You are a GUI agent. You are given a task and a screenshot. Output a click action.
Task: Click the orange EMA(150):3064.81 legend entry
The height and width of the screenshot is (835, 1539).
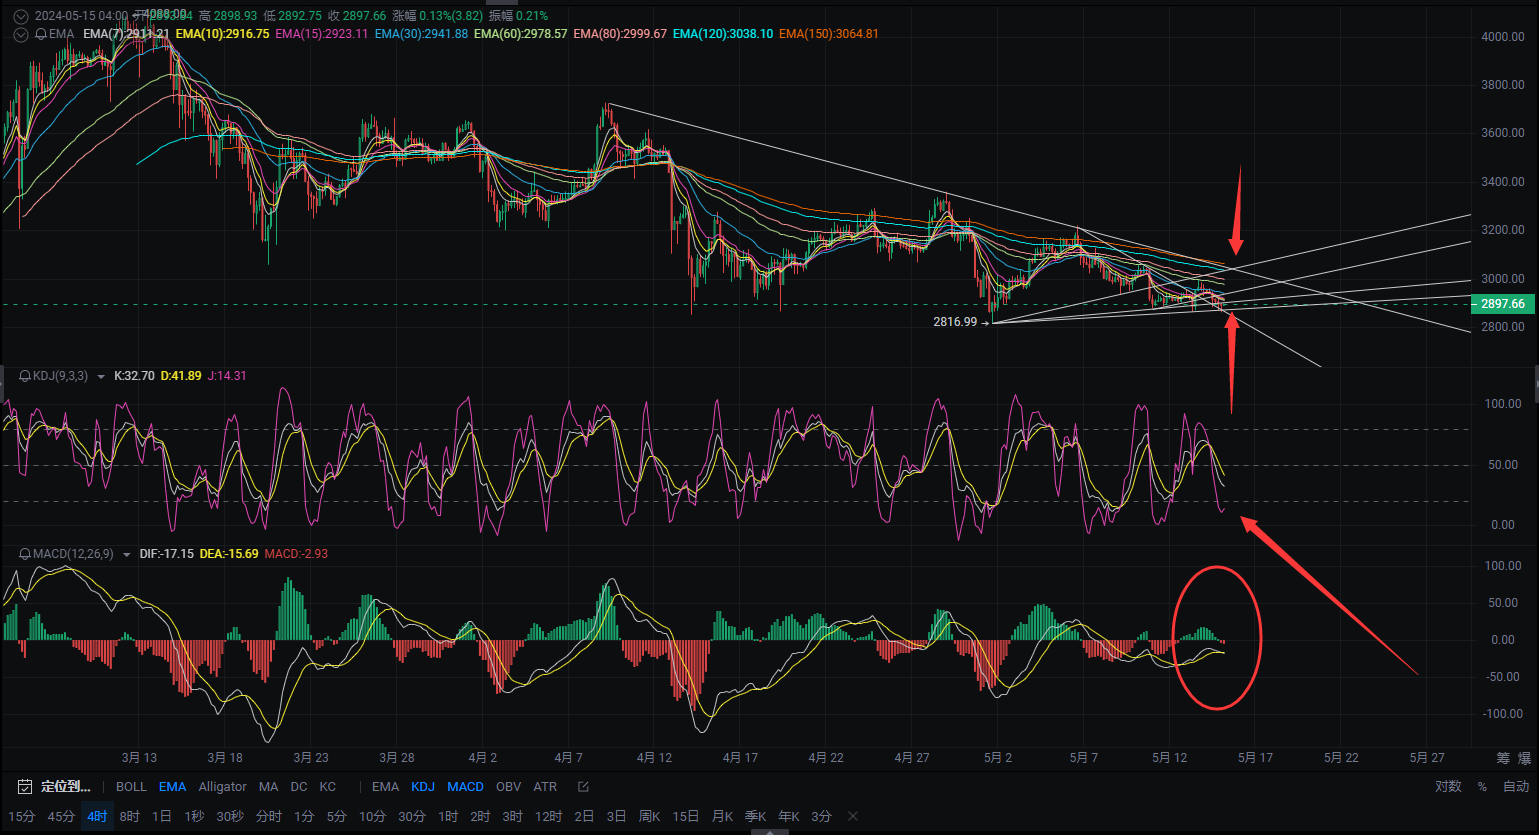(829, 34)
